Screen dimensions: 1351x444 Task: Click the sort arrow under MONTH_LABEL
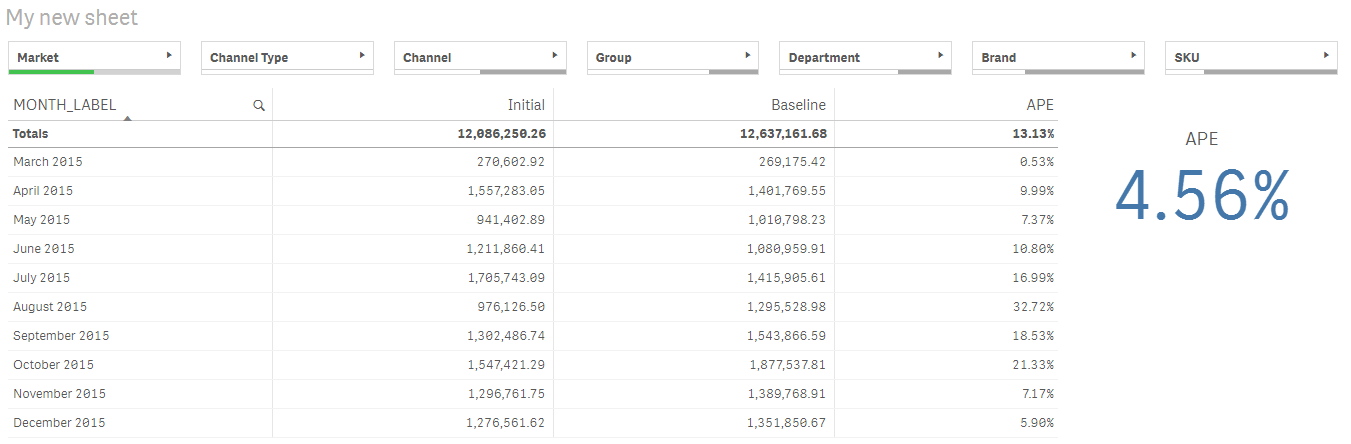(x=128, y=118)
